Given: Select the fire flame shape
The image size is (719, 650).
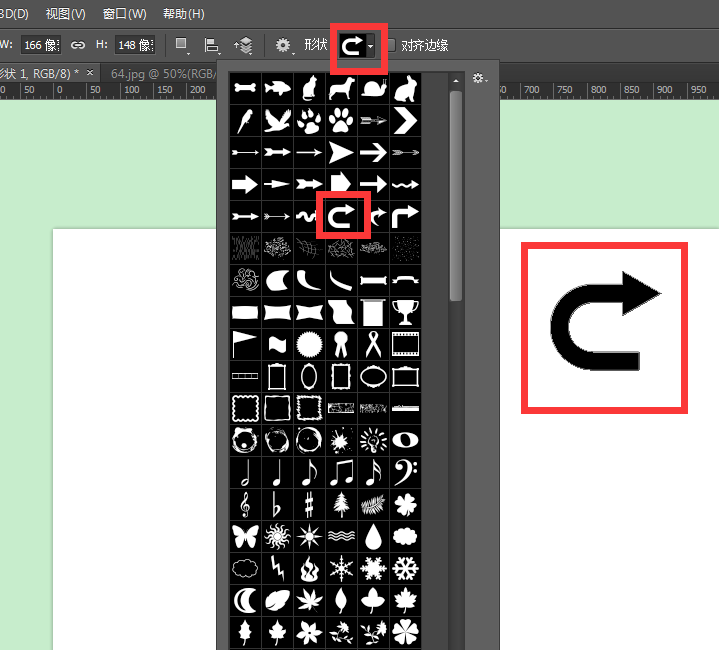Looking at the screenshot, I should (309, 569).
